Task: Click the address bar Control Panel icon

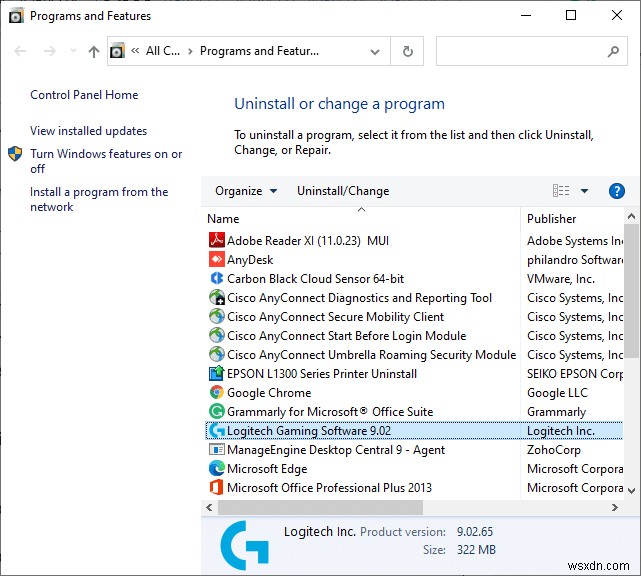Action: click(117, 51)
